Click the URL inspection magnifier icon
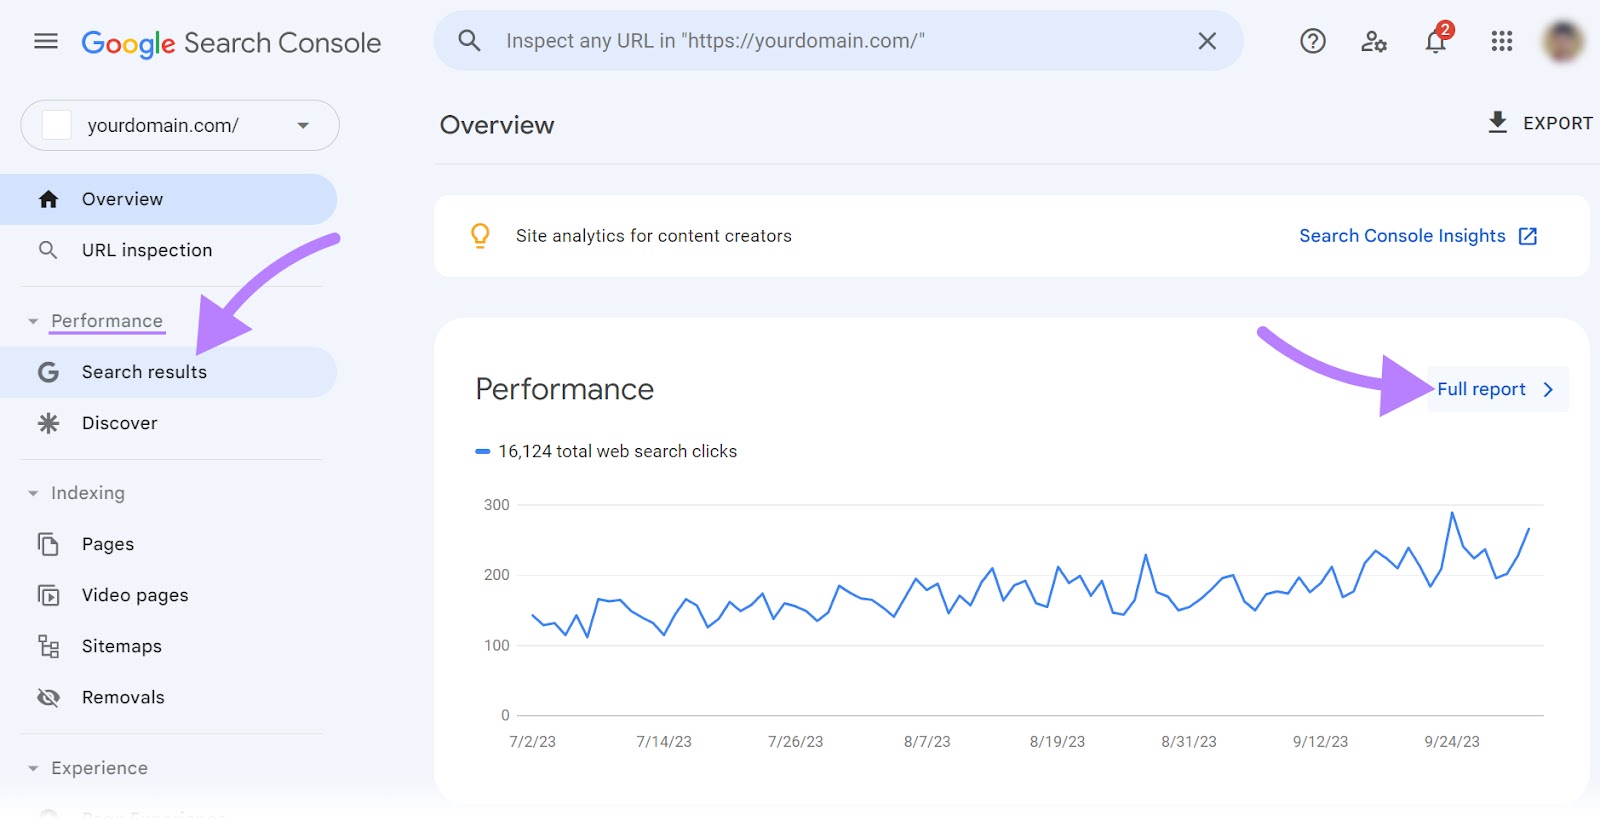Screen dimensions: 1600x821 (x=48, y=250)
